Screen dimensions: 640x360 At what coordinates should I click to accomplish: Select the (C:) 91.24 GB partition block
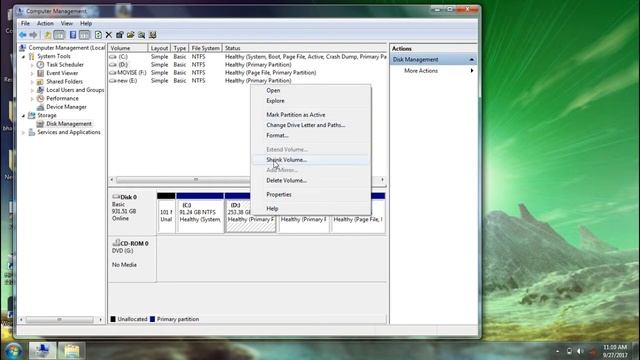pyautogui.click(x=200, y=213)
